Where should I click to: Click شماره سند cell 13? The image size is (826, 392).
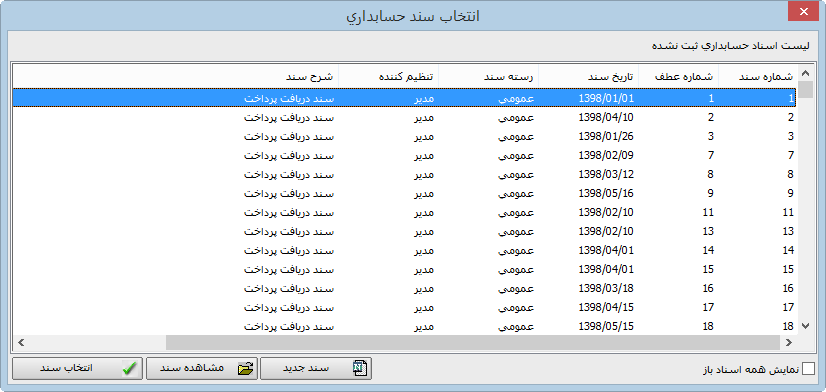tap(788, 231)
